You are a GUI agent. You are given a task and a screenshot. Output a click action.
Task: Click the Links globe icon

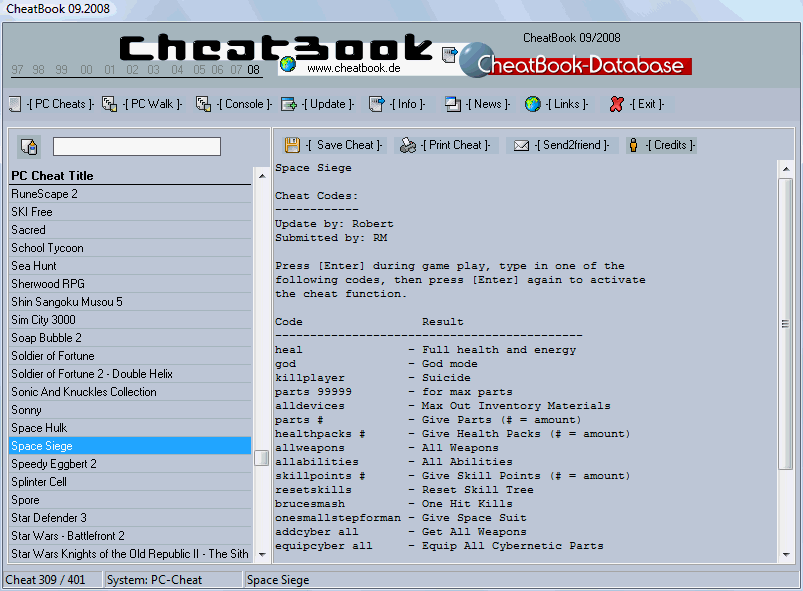[x=533, y=104]
